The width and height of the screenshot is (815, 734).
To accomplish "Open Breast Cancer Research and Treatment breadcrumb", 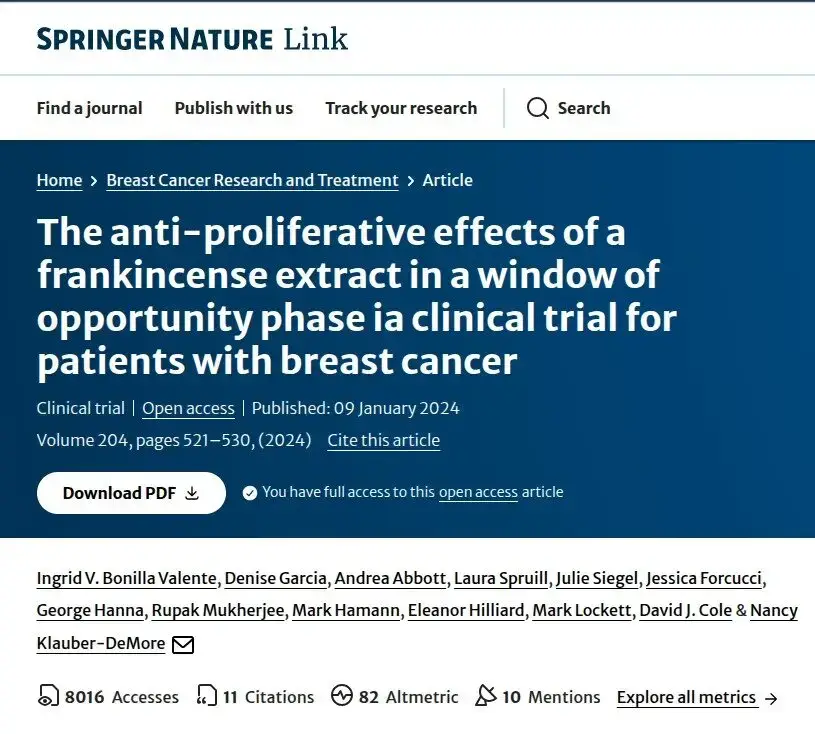I will [253, 180].
